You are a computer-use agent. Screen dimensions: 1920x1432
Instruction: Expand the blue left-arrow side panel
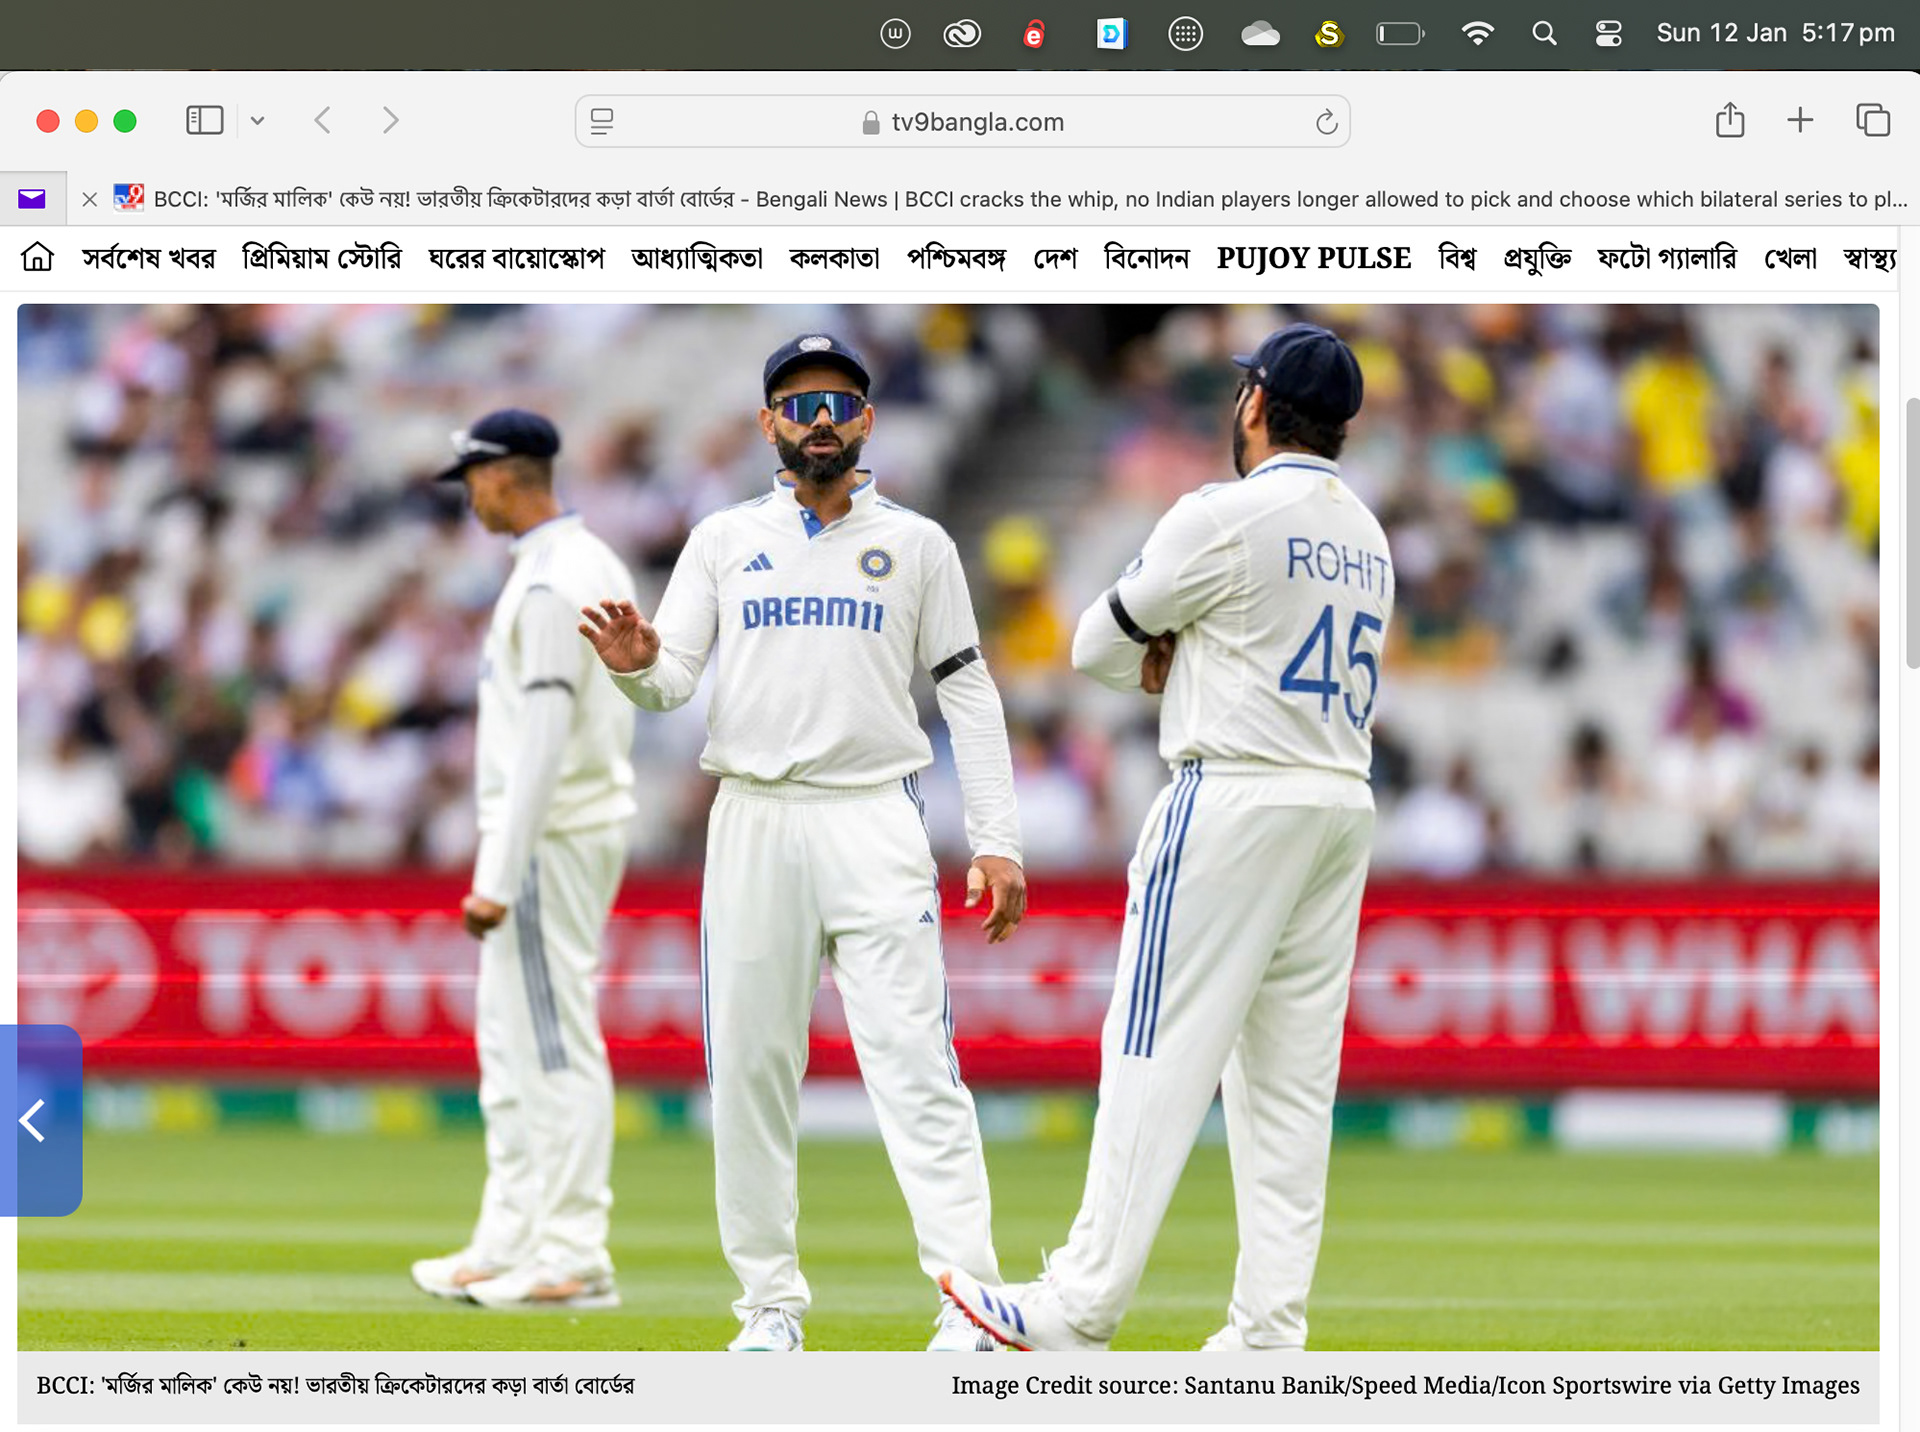pos(38,1120)
